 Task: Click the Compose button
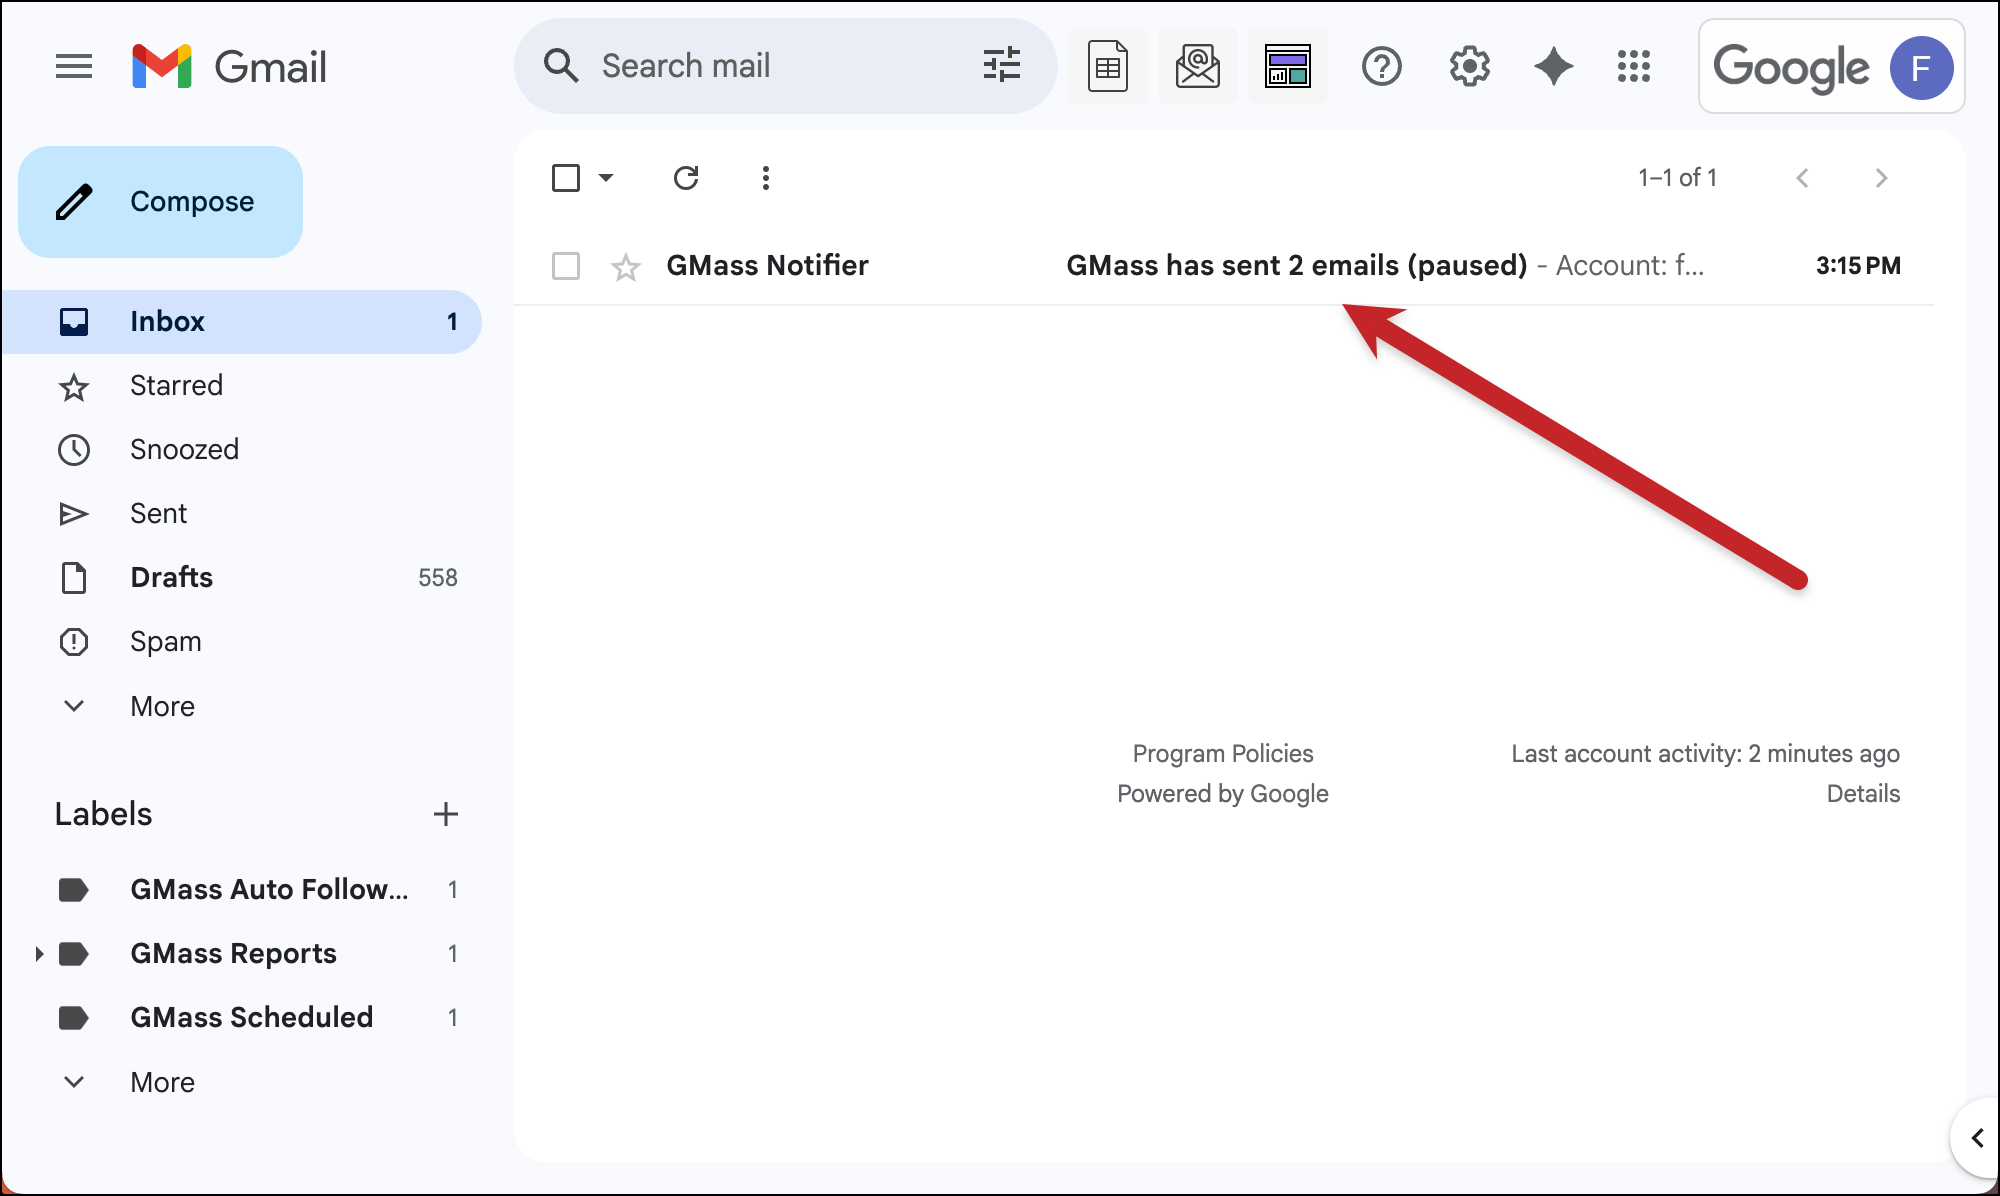click(x=161, y=202)
